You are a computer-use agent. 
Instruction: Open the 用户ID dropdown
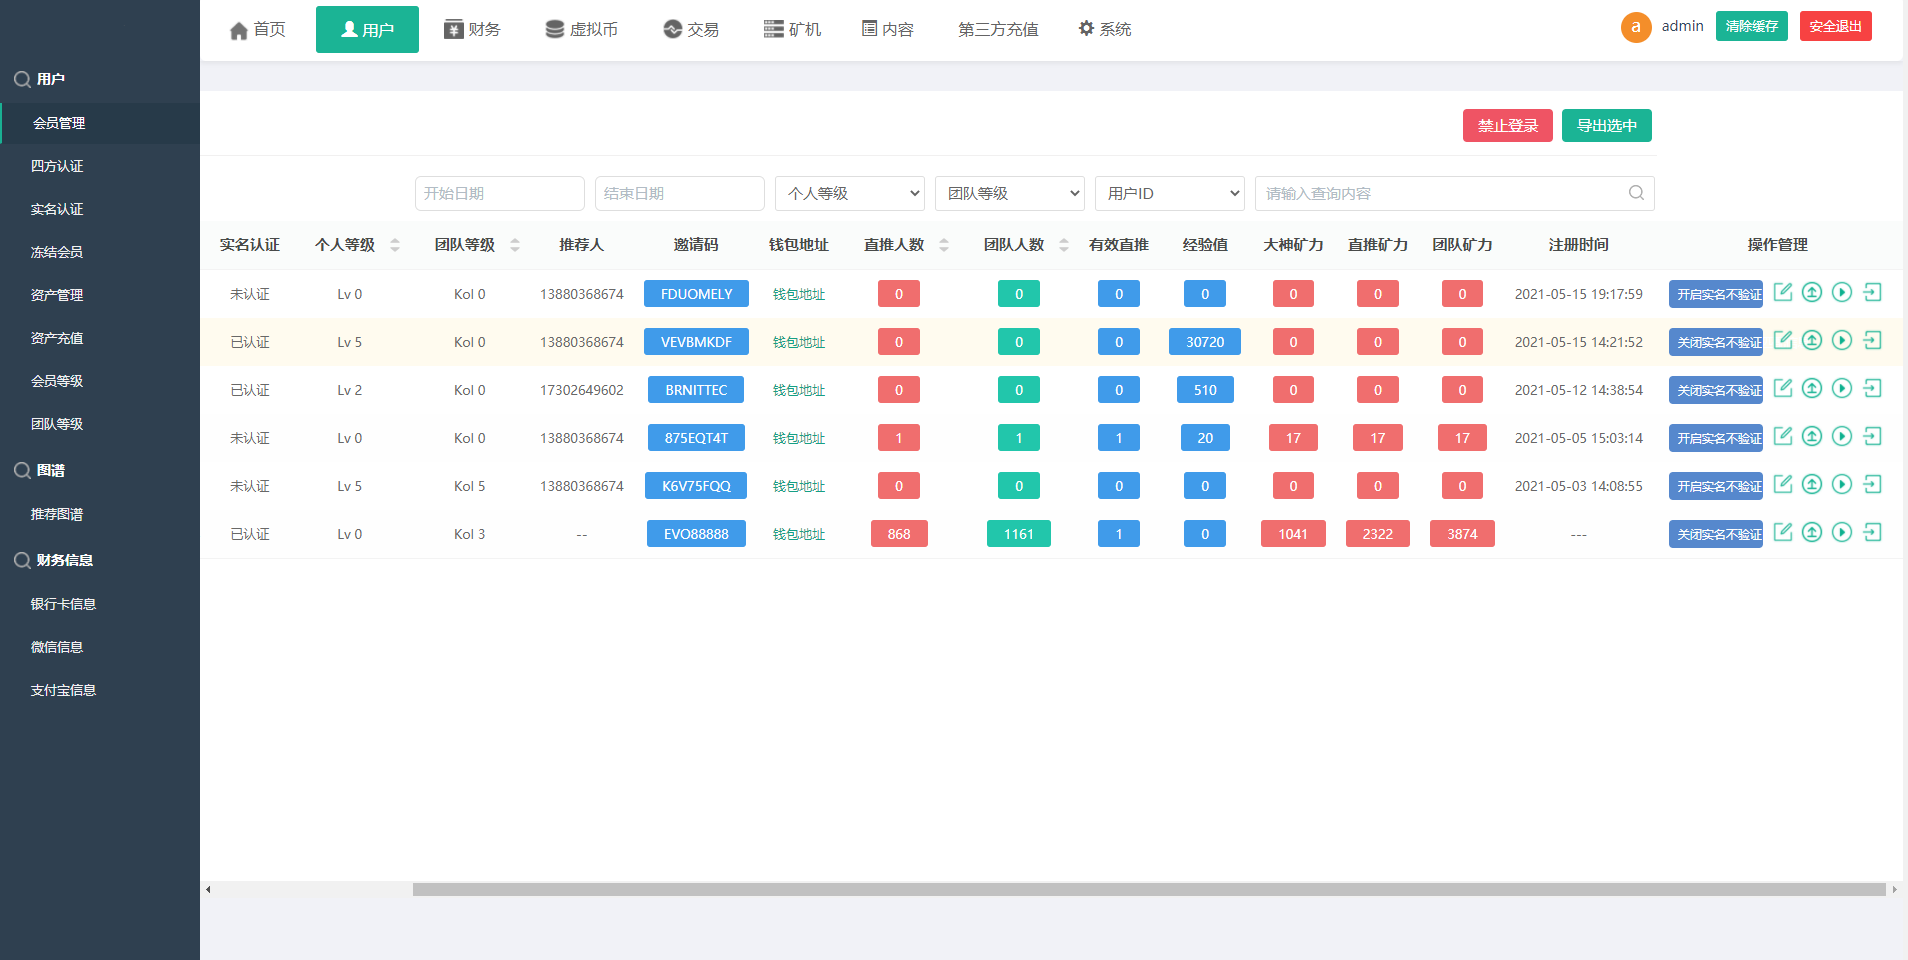pyautogui.click(x=1169, y=193)
